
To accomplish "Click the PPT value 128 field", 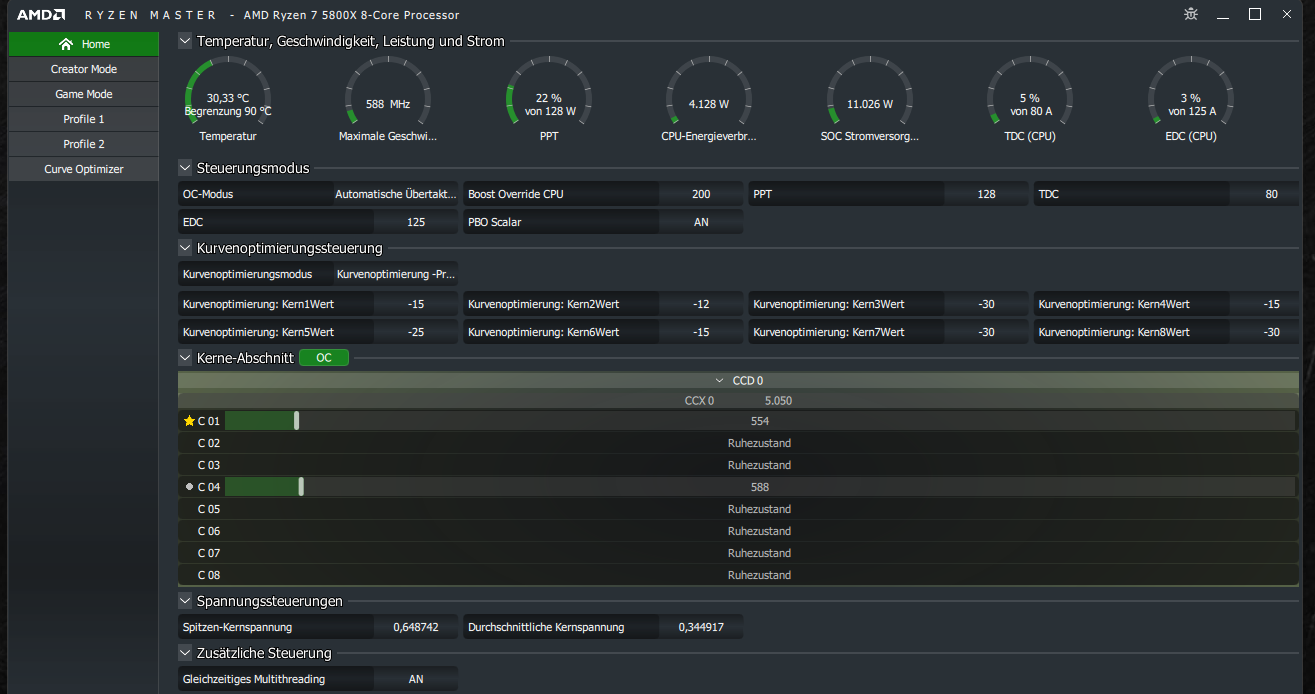I will pos(986,194).
